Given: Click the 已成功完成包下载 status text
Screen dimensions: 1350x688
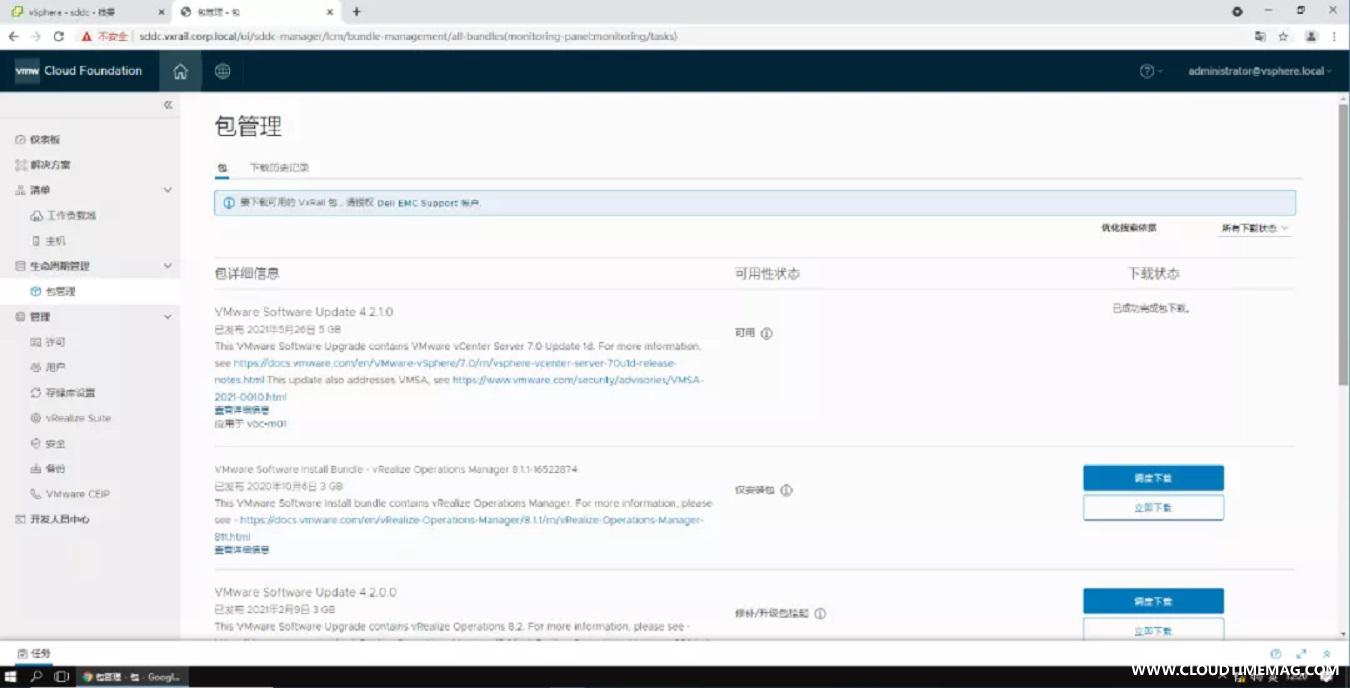Looking at the screenshot, I should coord(1151,309).
